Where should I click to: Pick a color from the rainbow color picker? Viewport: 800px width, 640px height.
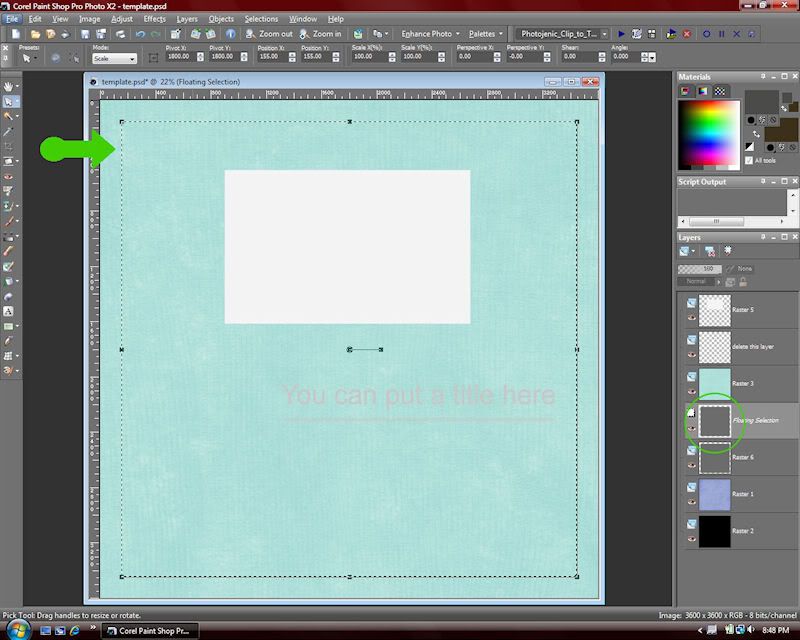click(x=709, y=134)
